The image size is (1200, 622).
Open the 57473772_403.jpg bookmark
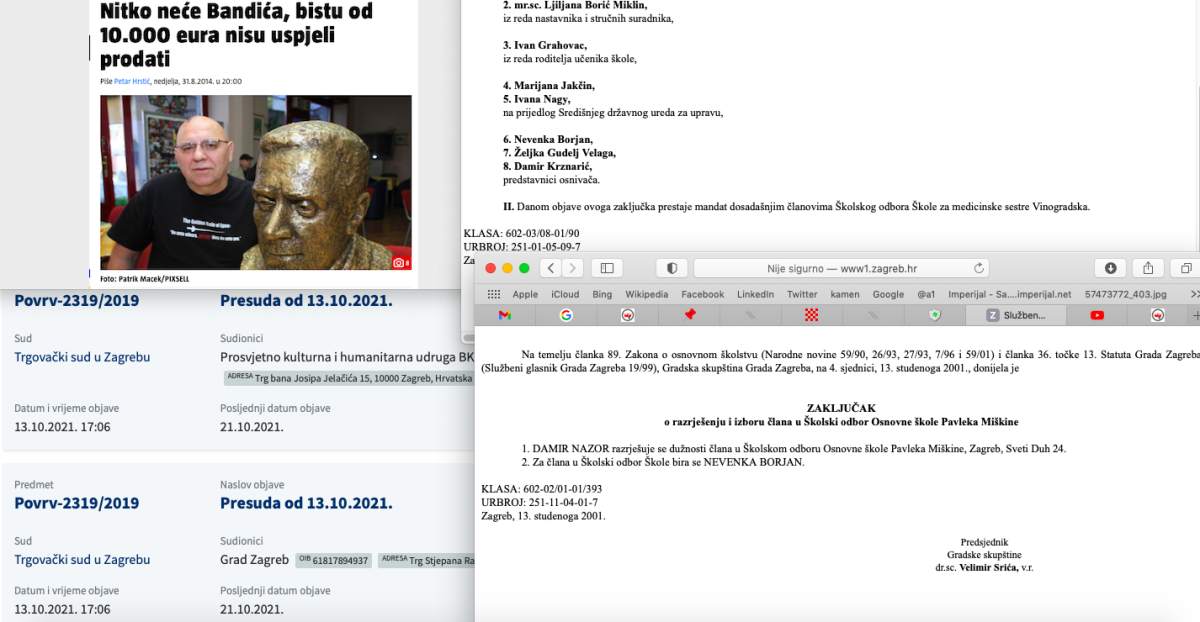coord(1124,294)
